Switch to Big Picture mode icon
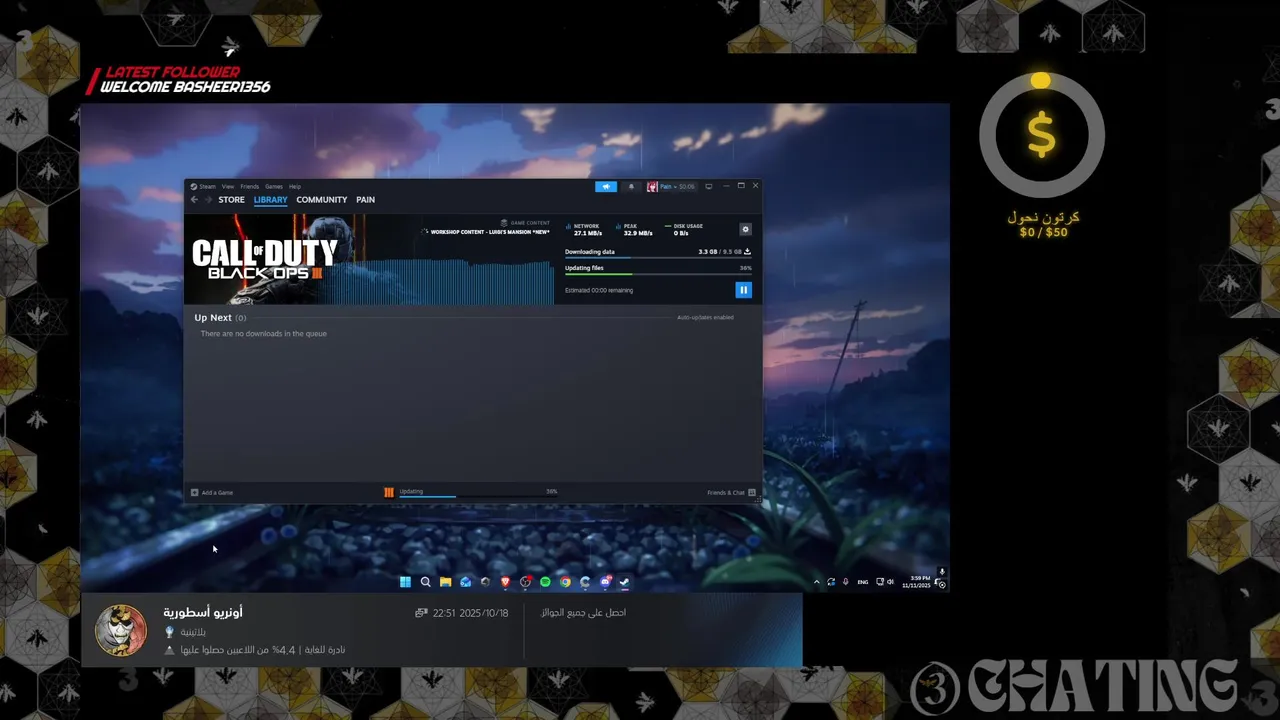The image size is (1280, 720). [709, 186]
